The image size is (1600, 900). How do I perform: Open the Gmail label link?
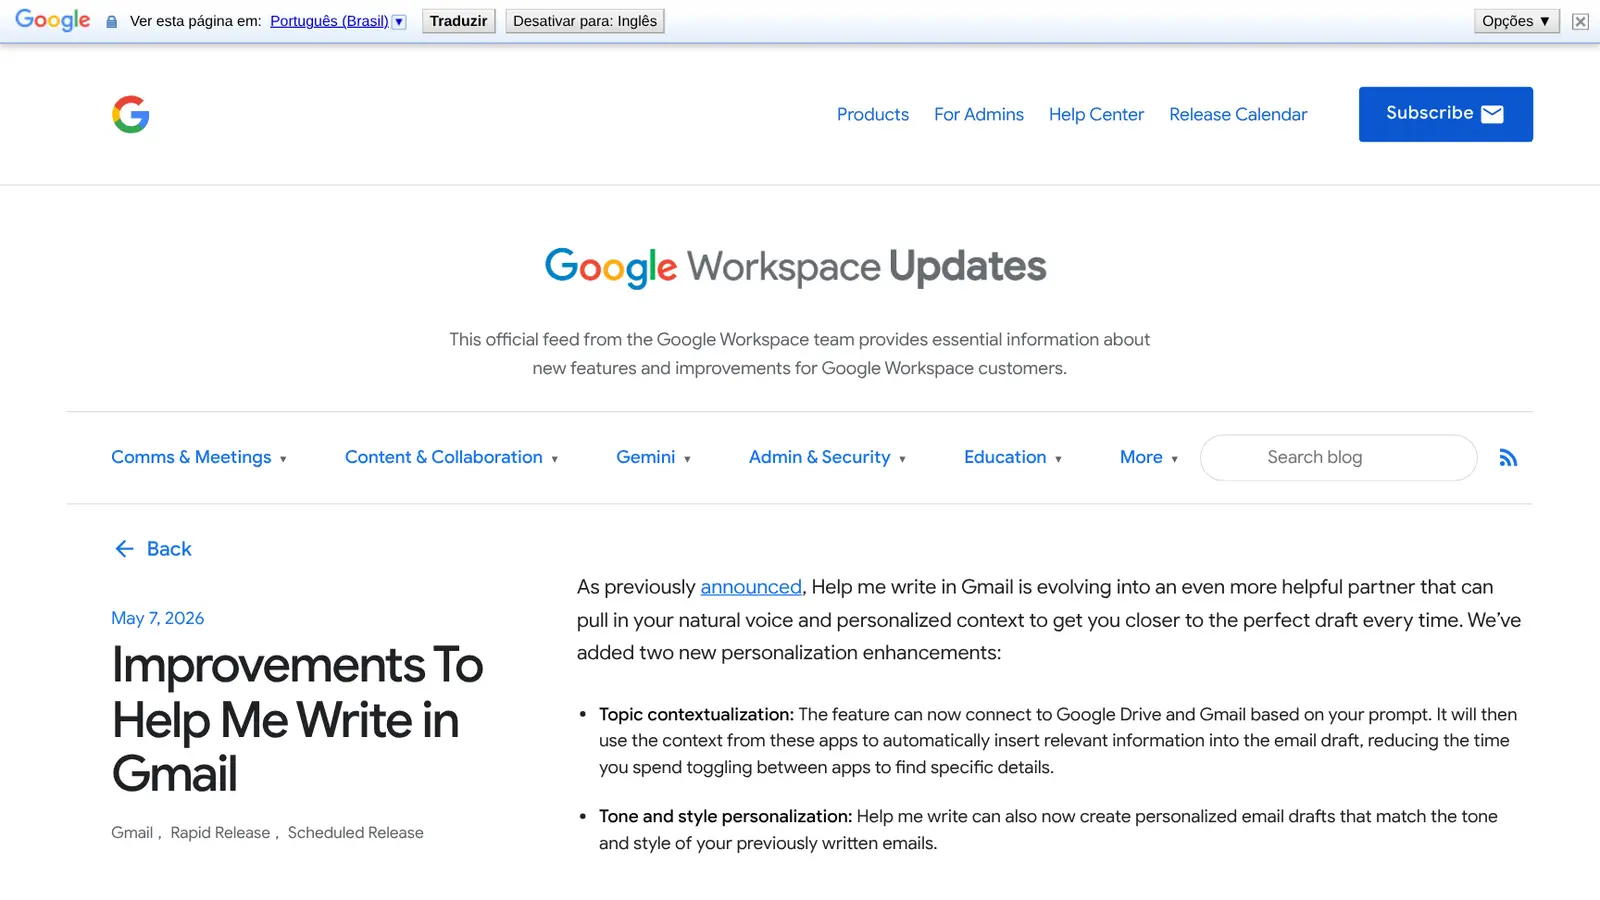pos(132,833)
